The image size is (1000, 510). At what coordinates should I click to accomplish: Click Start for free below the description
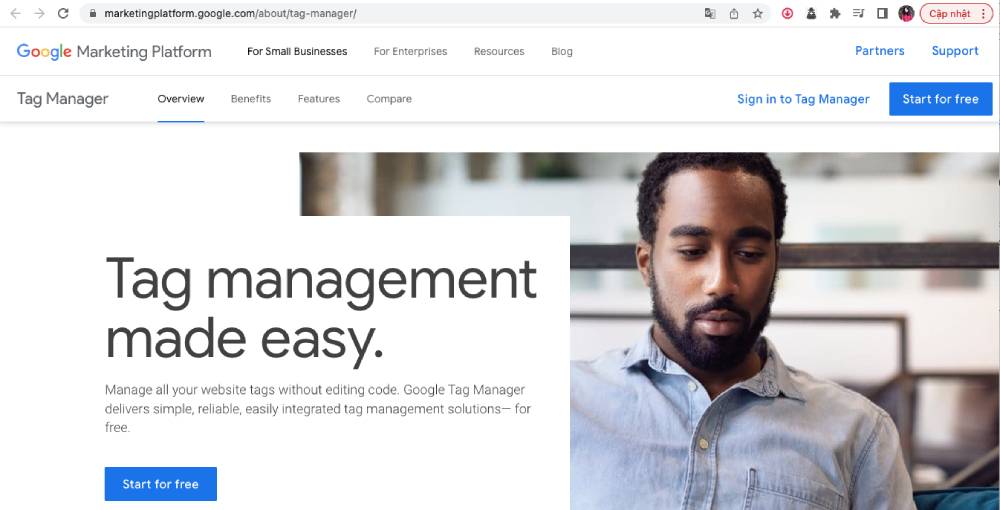pyautogui.click(x=161, y=484)
